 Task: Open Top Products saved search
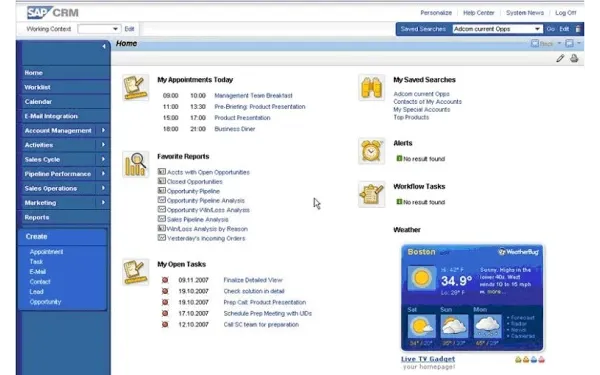[411, 117]
